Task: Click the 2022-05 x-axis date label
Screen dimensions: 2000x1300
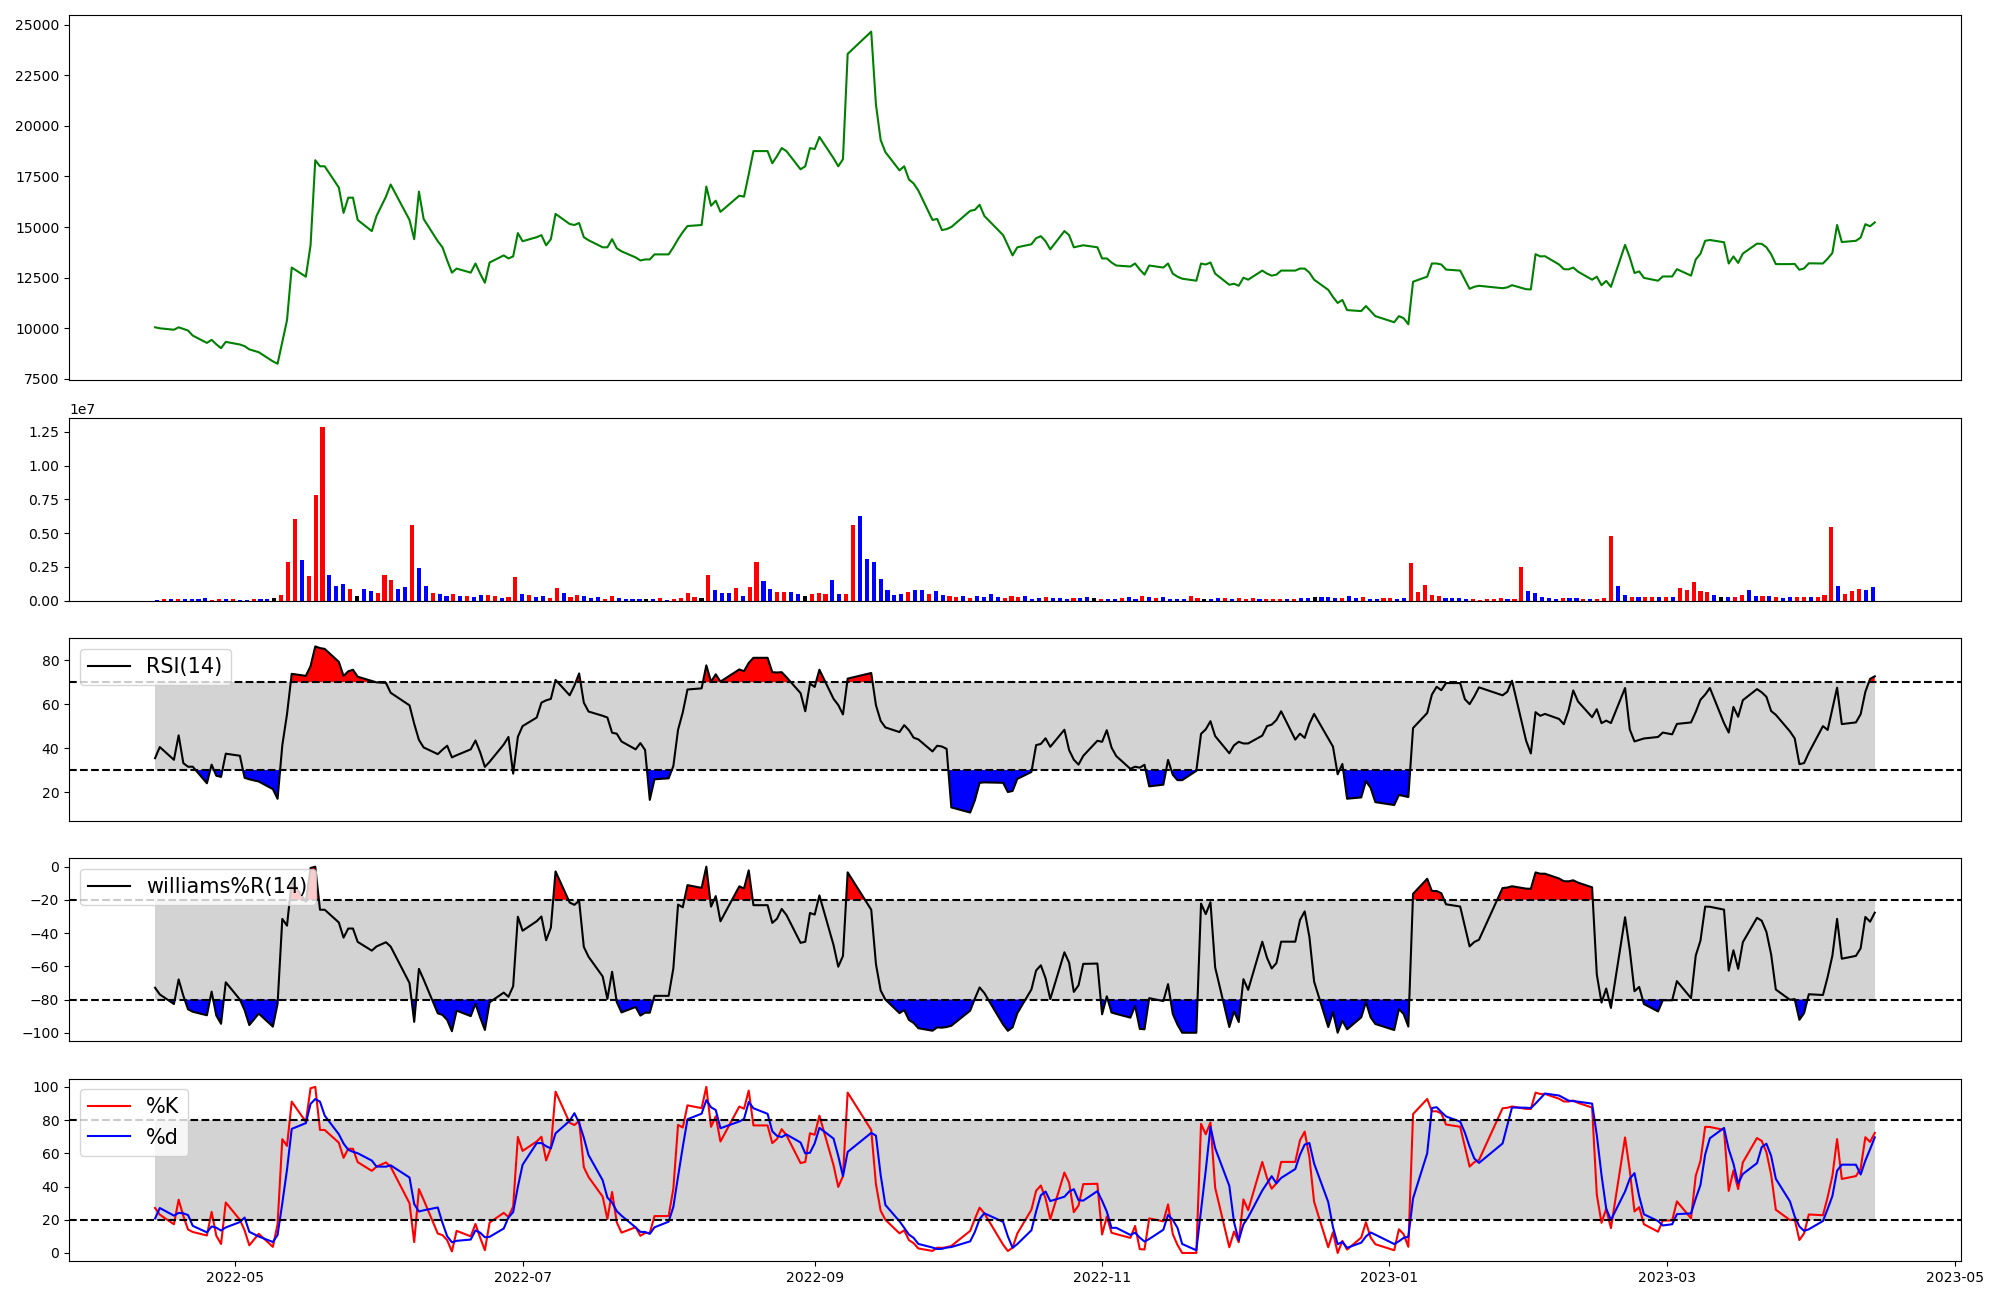Action: pos(234,1277)
